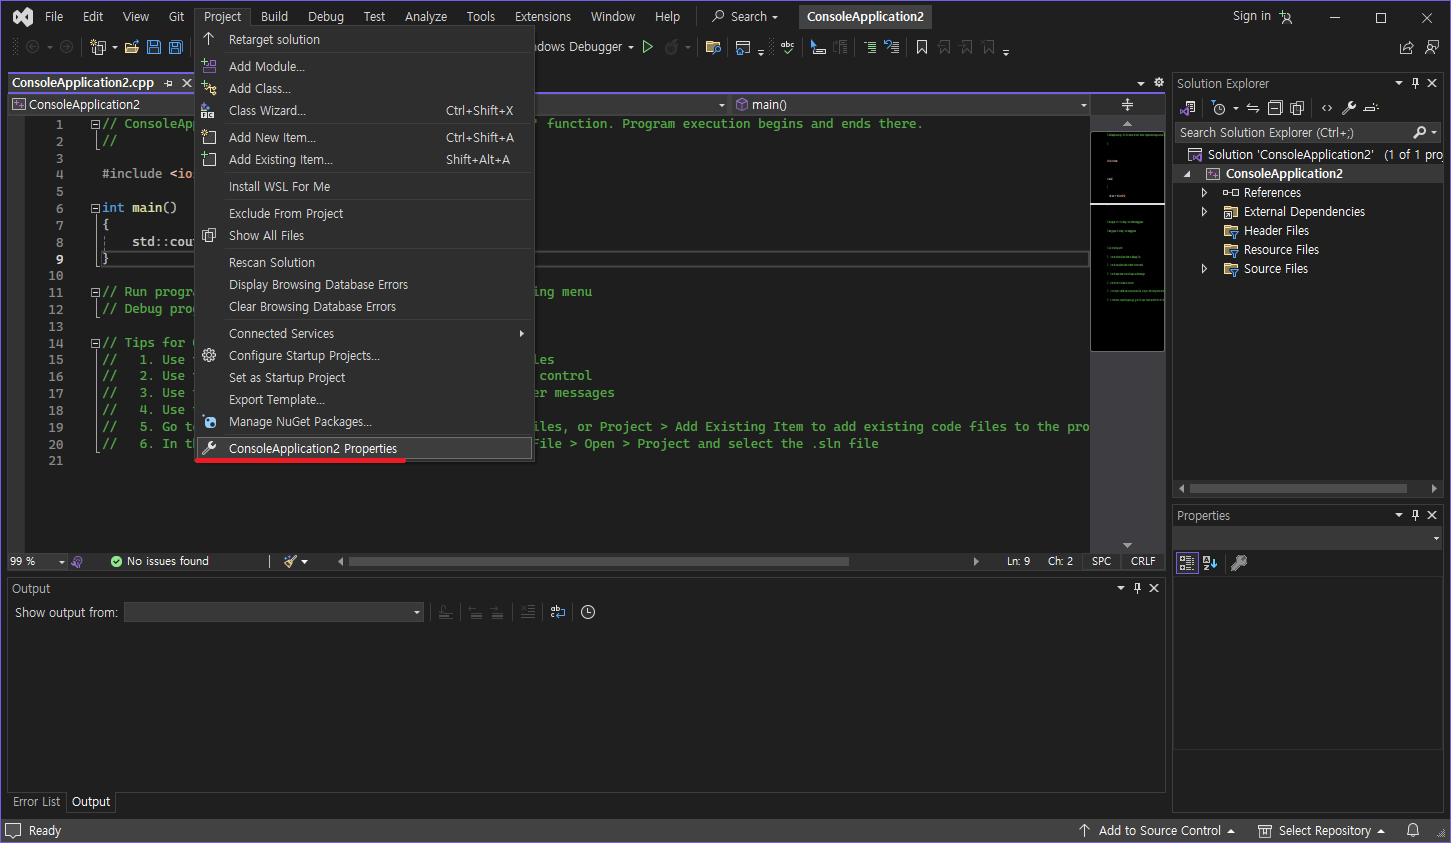Viewport: 1451px width, 843px height.
Task: Pin the ConsoleApplication2.cpp tab
Action: point(169,83)
